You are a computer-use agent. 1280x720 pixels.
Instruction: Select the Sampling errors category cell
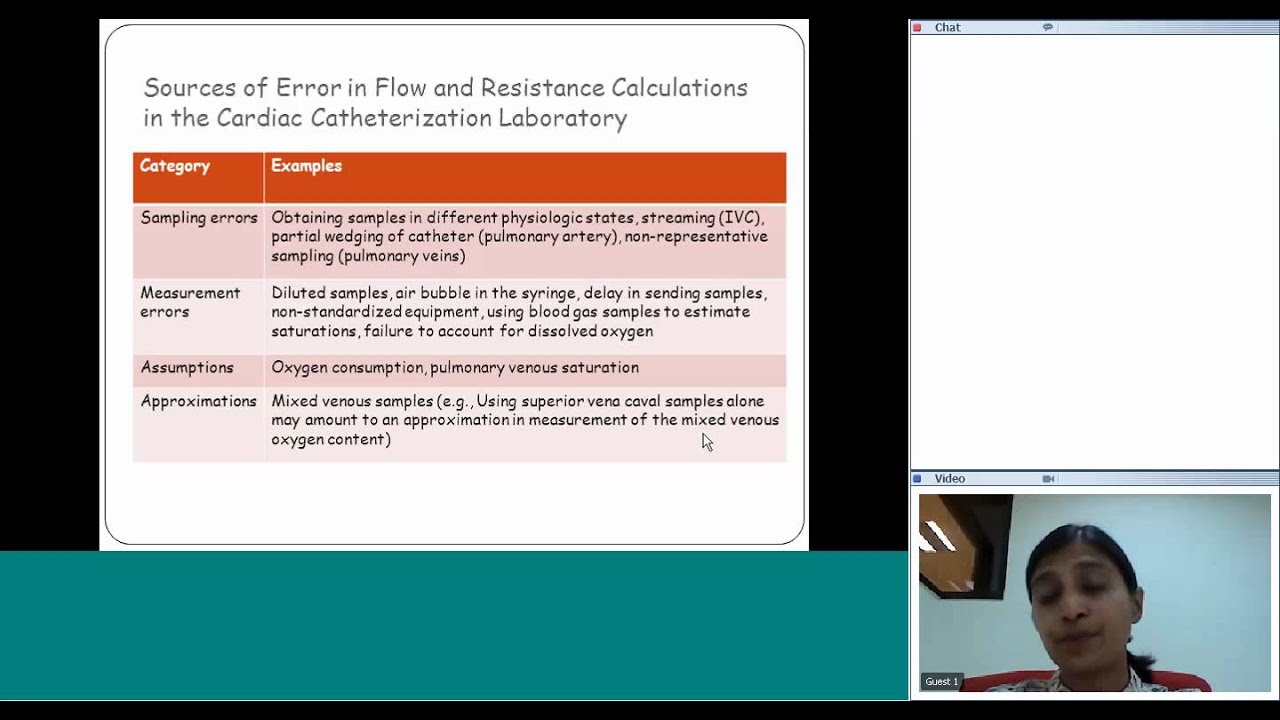tap(198, 241)
